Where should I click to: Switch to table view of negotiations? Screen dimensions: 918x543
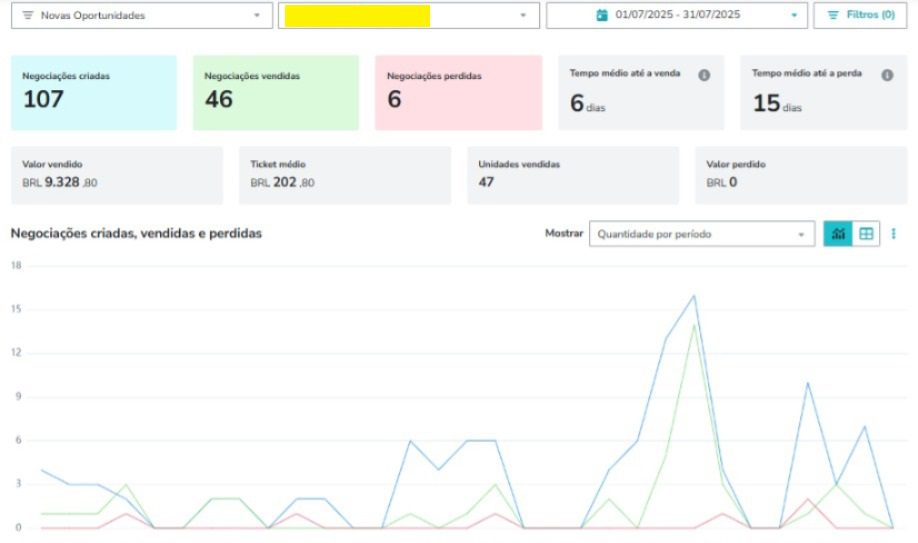pos(866,234)
